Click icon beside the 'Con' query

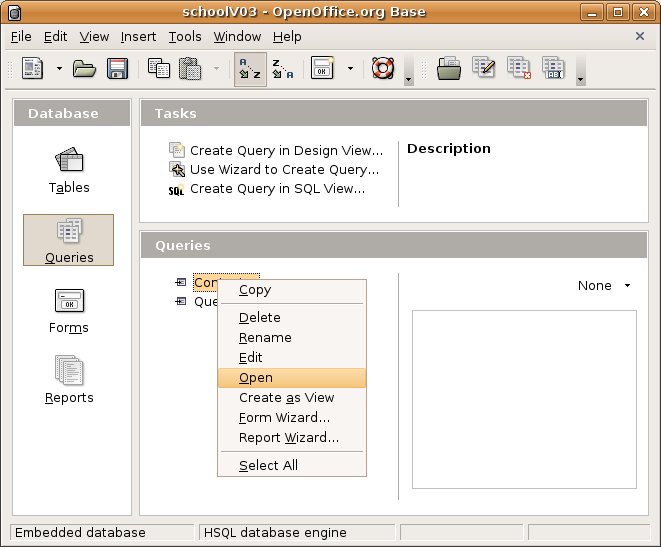click(180, 282)
